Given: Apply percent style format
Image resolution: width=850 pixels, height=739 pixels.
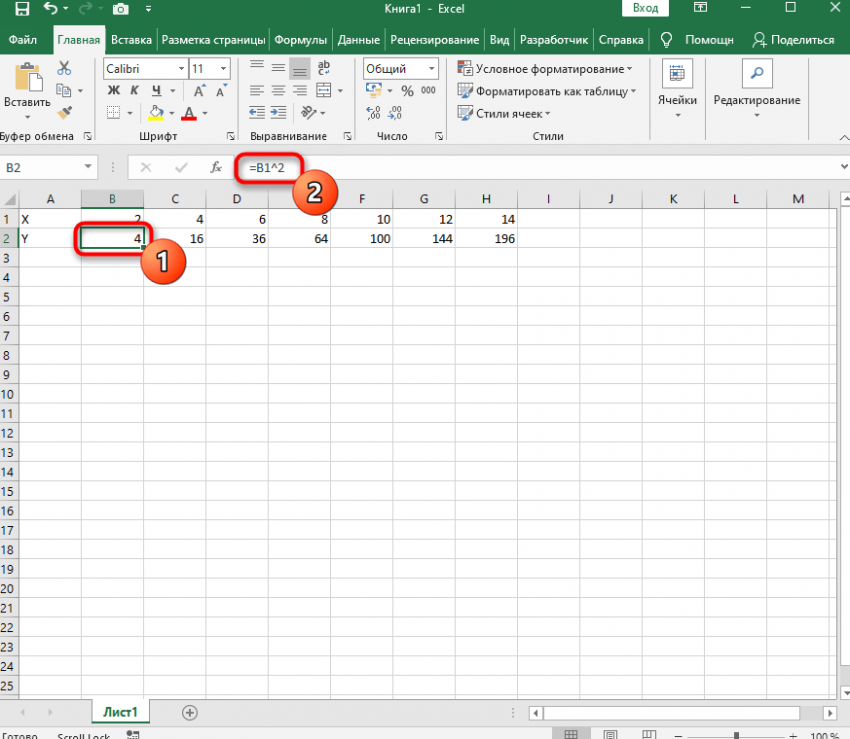Looking at the screenshot, I should [x=407, y=90].
